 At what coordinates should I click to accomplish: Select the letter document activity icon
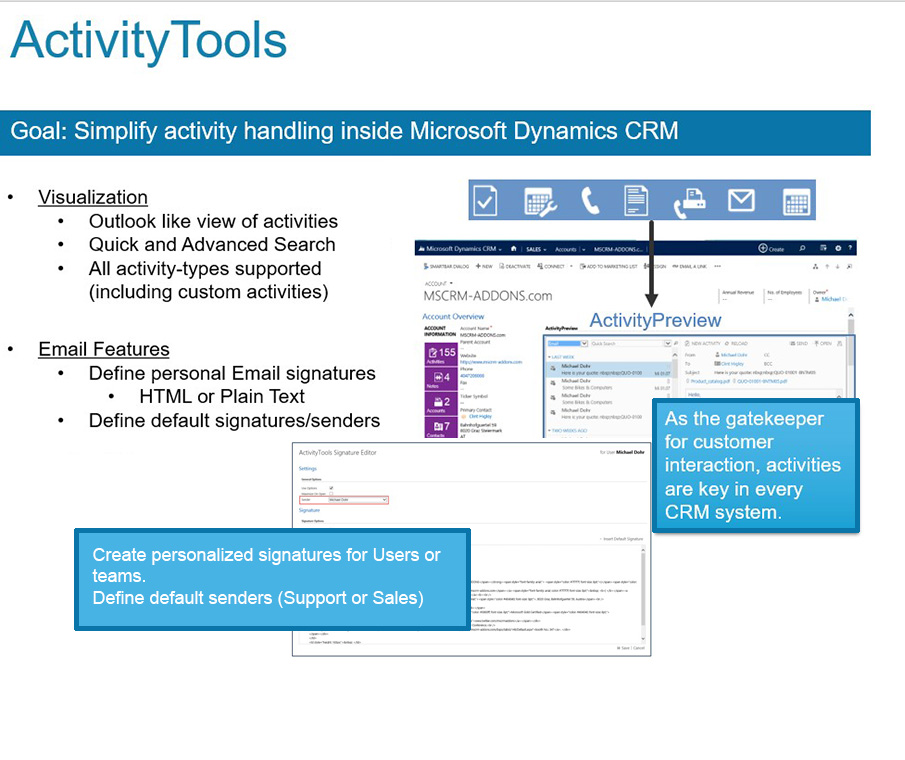pyautogui.click(x=636, y=201)
